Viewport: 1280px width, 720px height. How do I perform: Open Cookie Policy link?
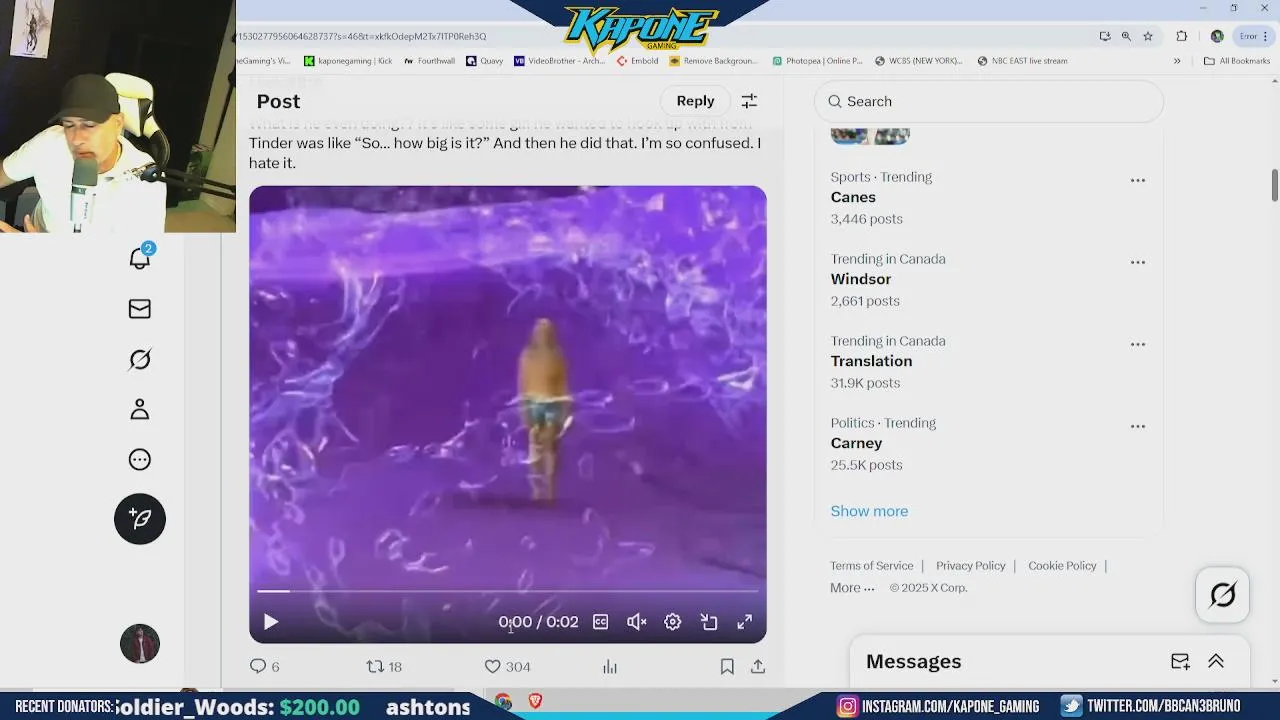[1062, 566]
